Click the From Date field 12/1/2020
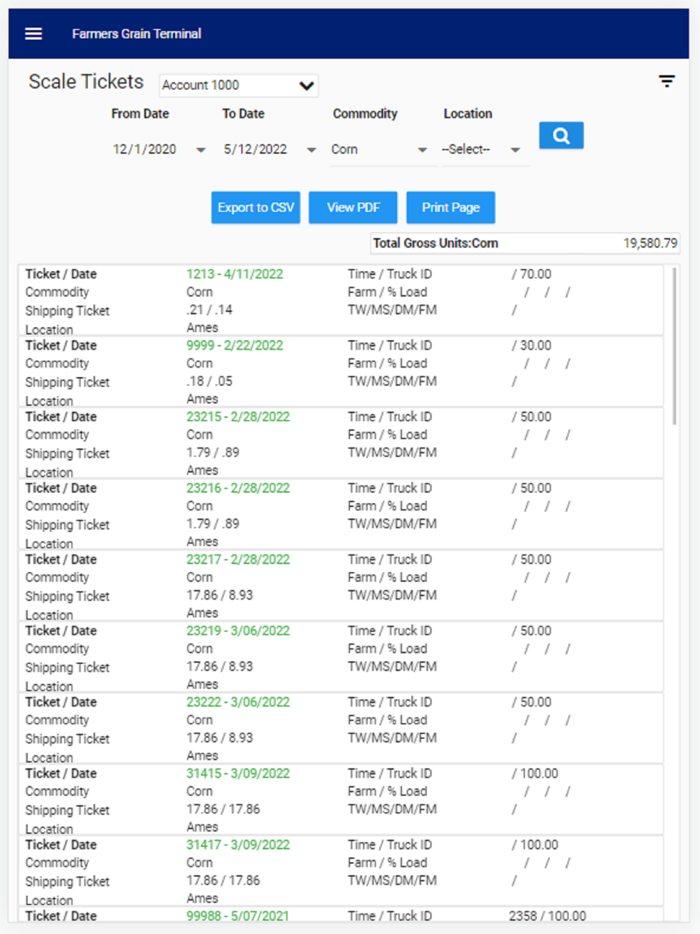 145,150
